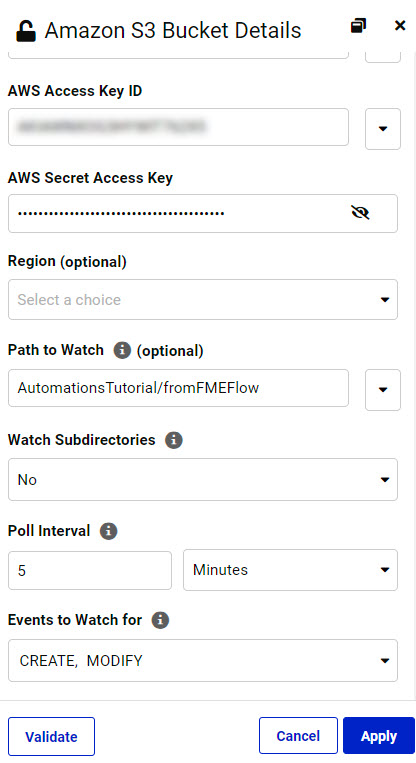
Task: Click Events to Watch for info icon
Action: pos(161,620)
